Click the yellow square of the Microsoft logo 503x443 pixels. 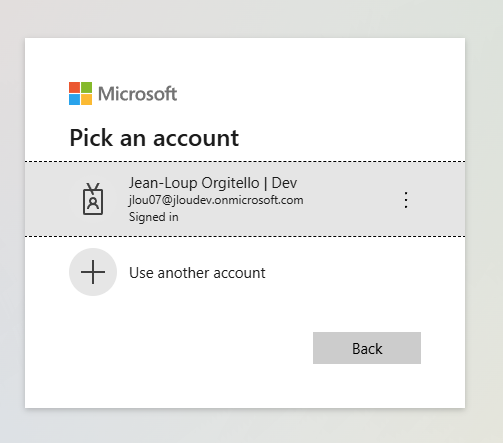[86, 99]
